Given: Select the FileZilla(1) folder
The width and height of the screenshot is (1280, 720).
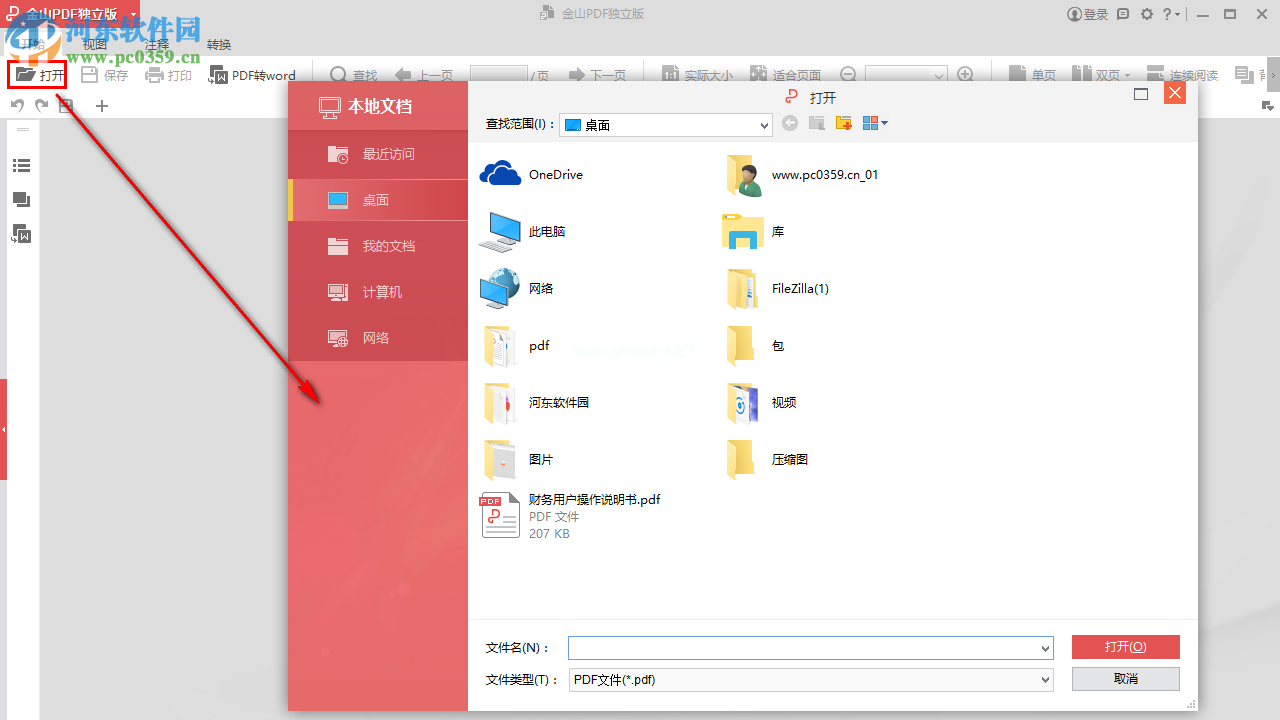Looking at the screenshot, I should [x=777, y=288].
